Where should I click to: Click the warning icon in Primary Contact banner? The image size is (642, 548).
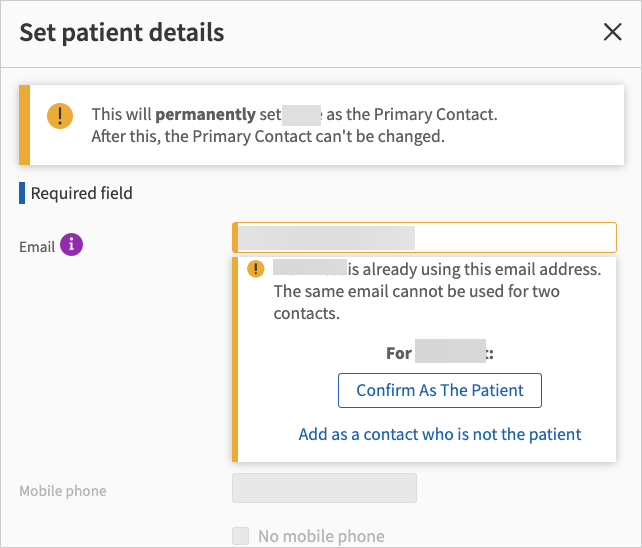pos(60,115)
